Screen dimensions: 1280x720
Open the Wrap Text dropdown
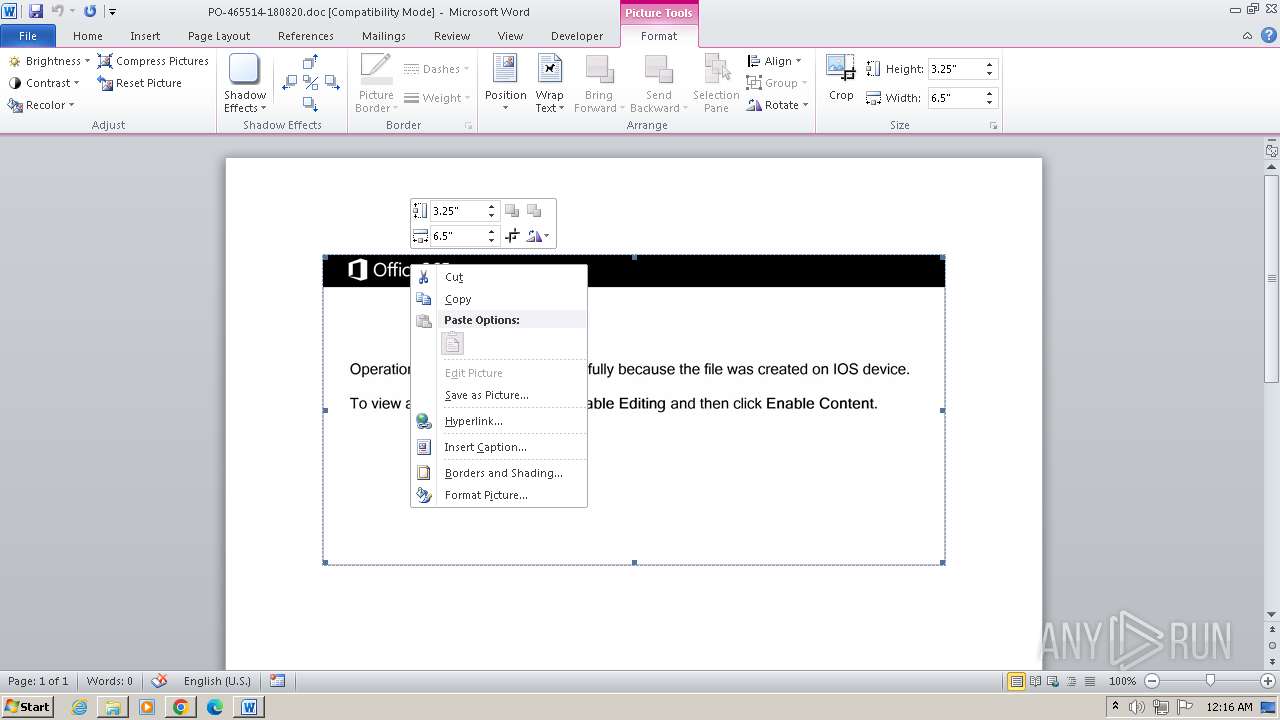click(x=549, y=84)
